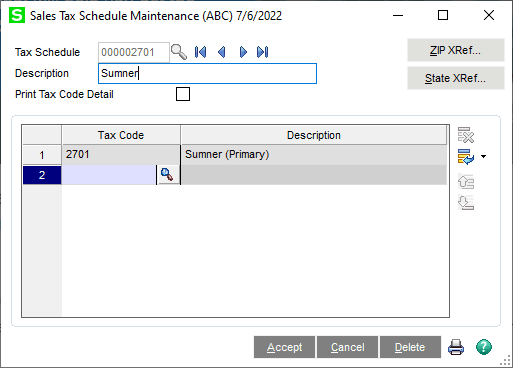Click the green Sage application icon

point(17,15)
